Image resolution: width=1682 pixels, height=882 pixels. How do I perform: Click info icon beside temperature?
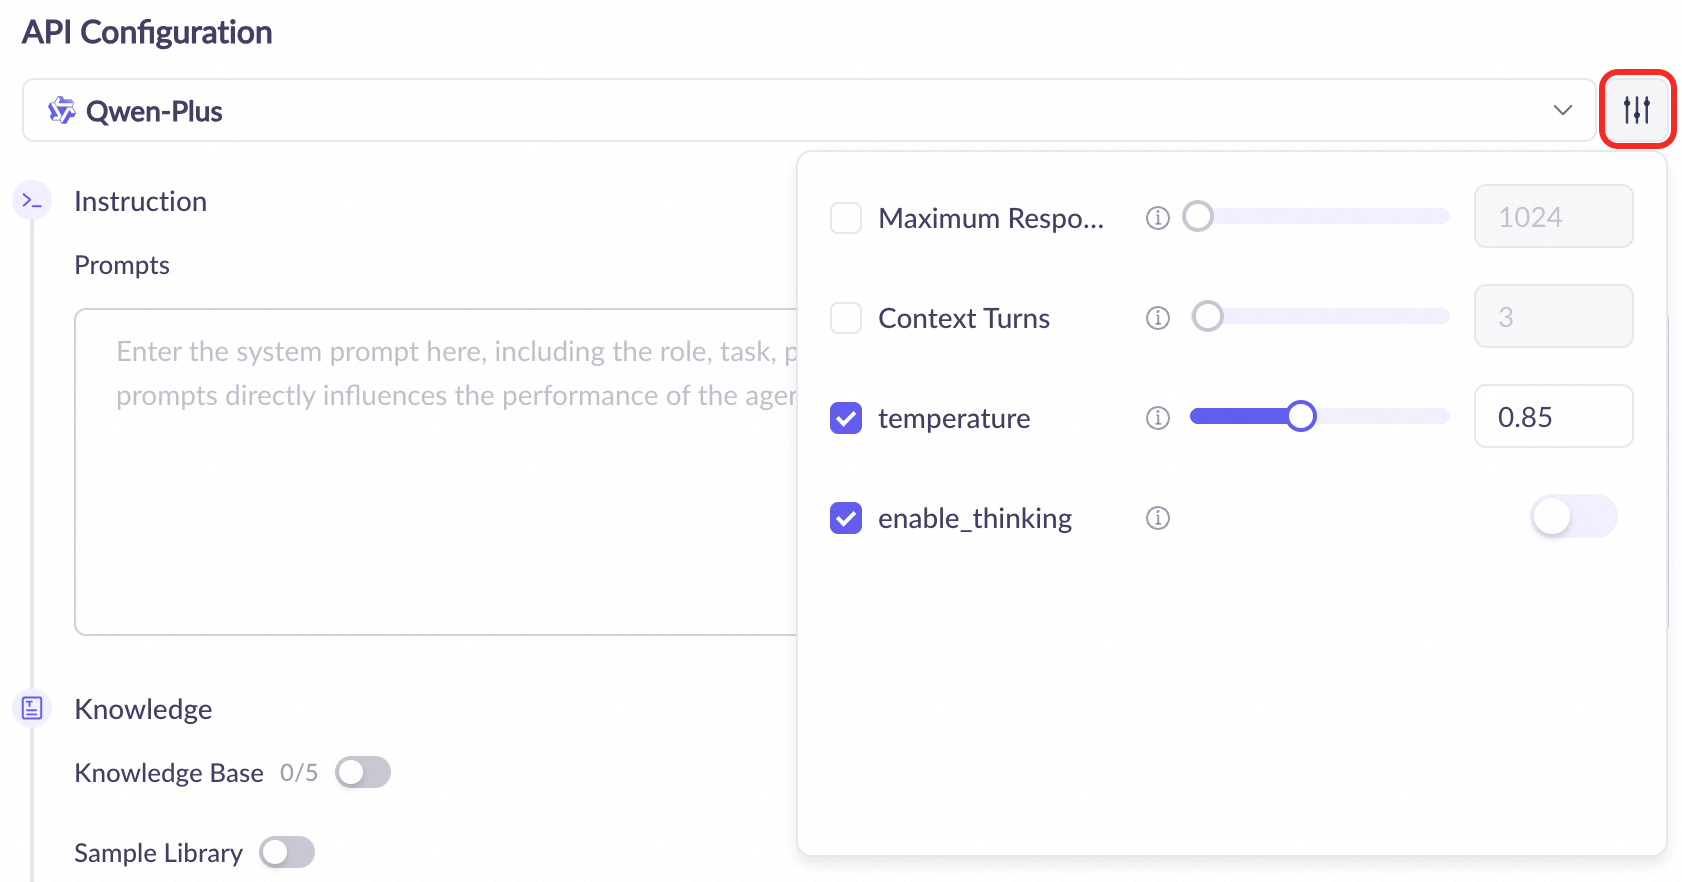1157,418
